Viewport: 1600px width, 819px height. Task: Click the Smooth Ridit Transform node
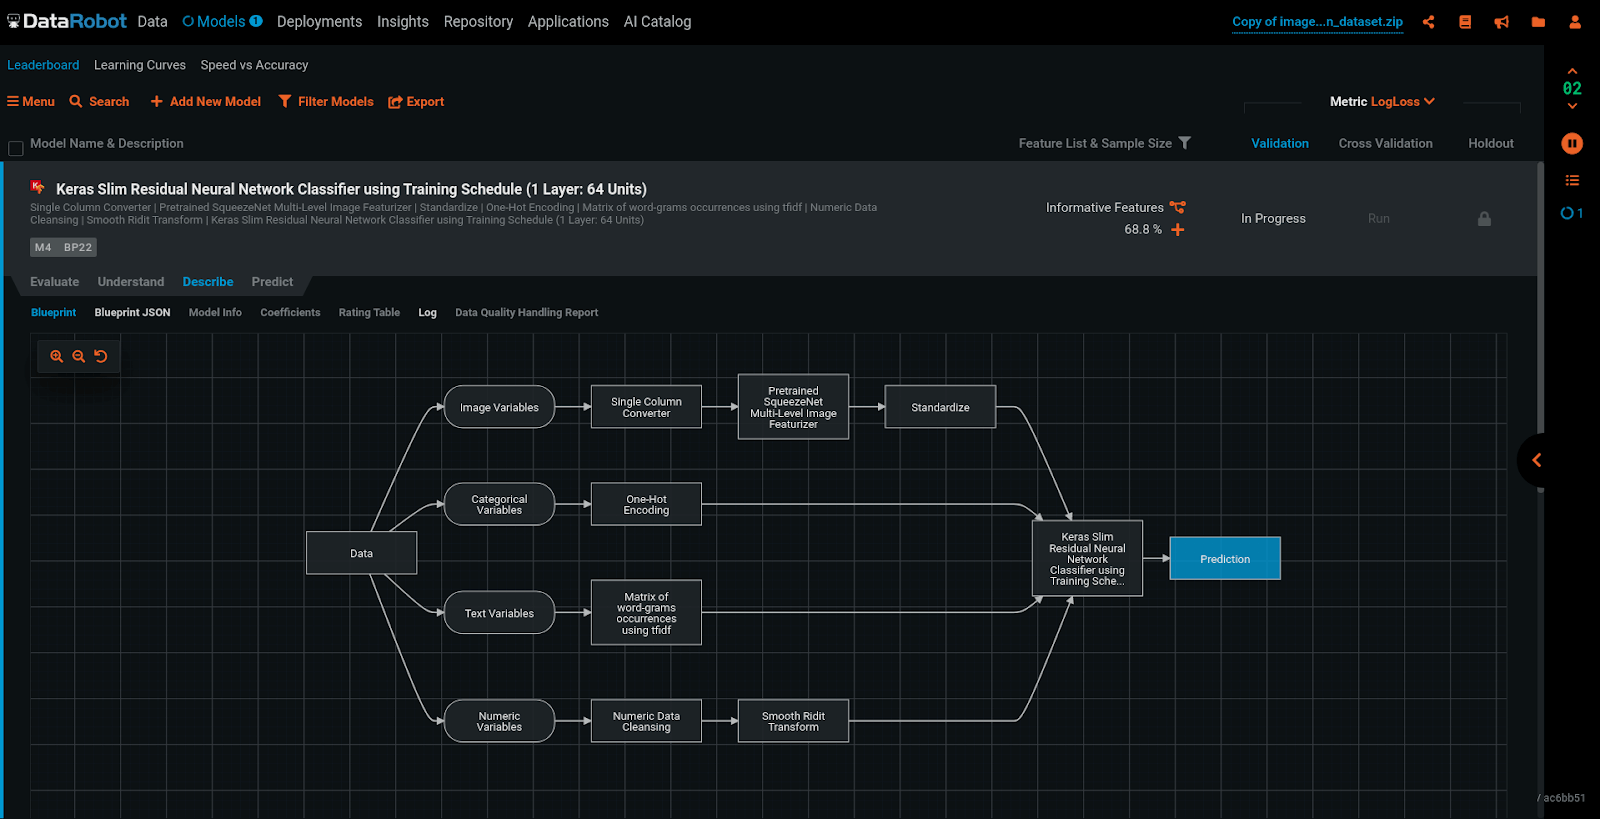(x=793, y=721)
